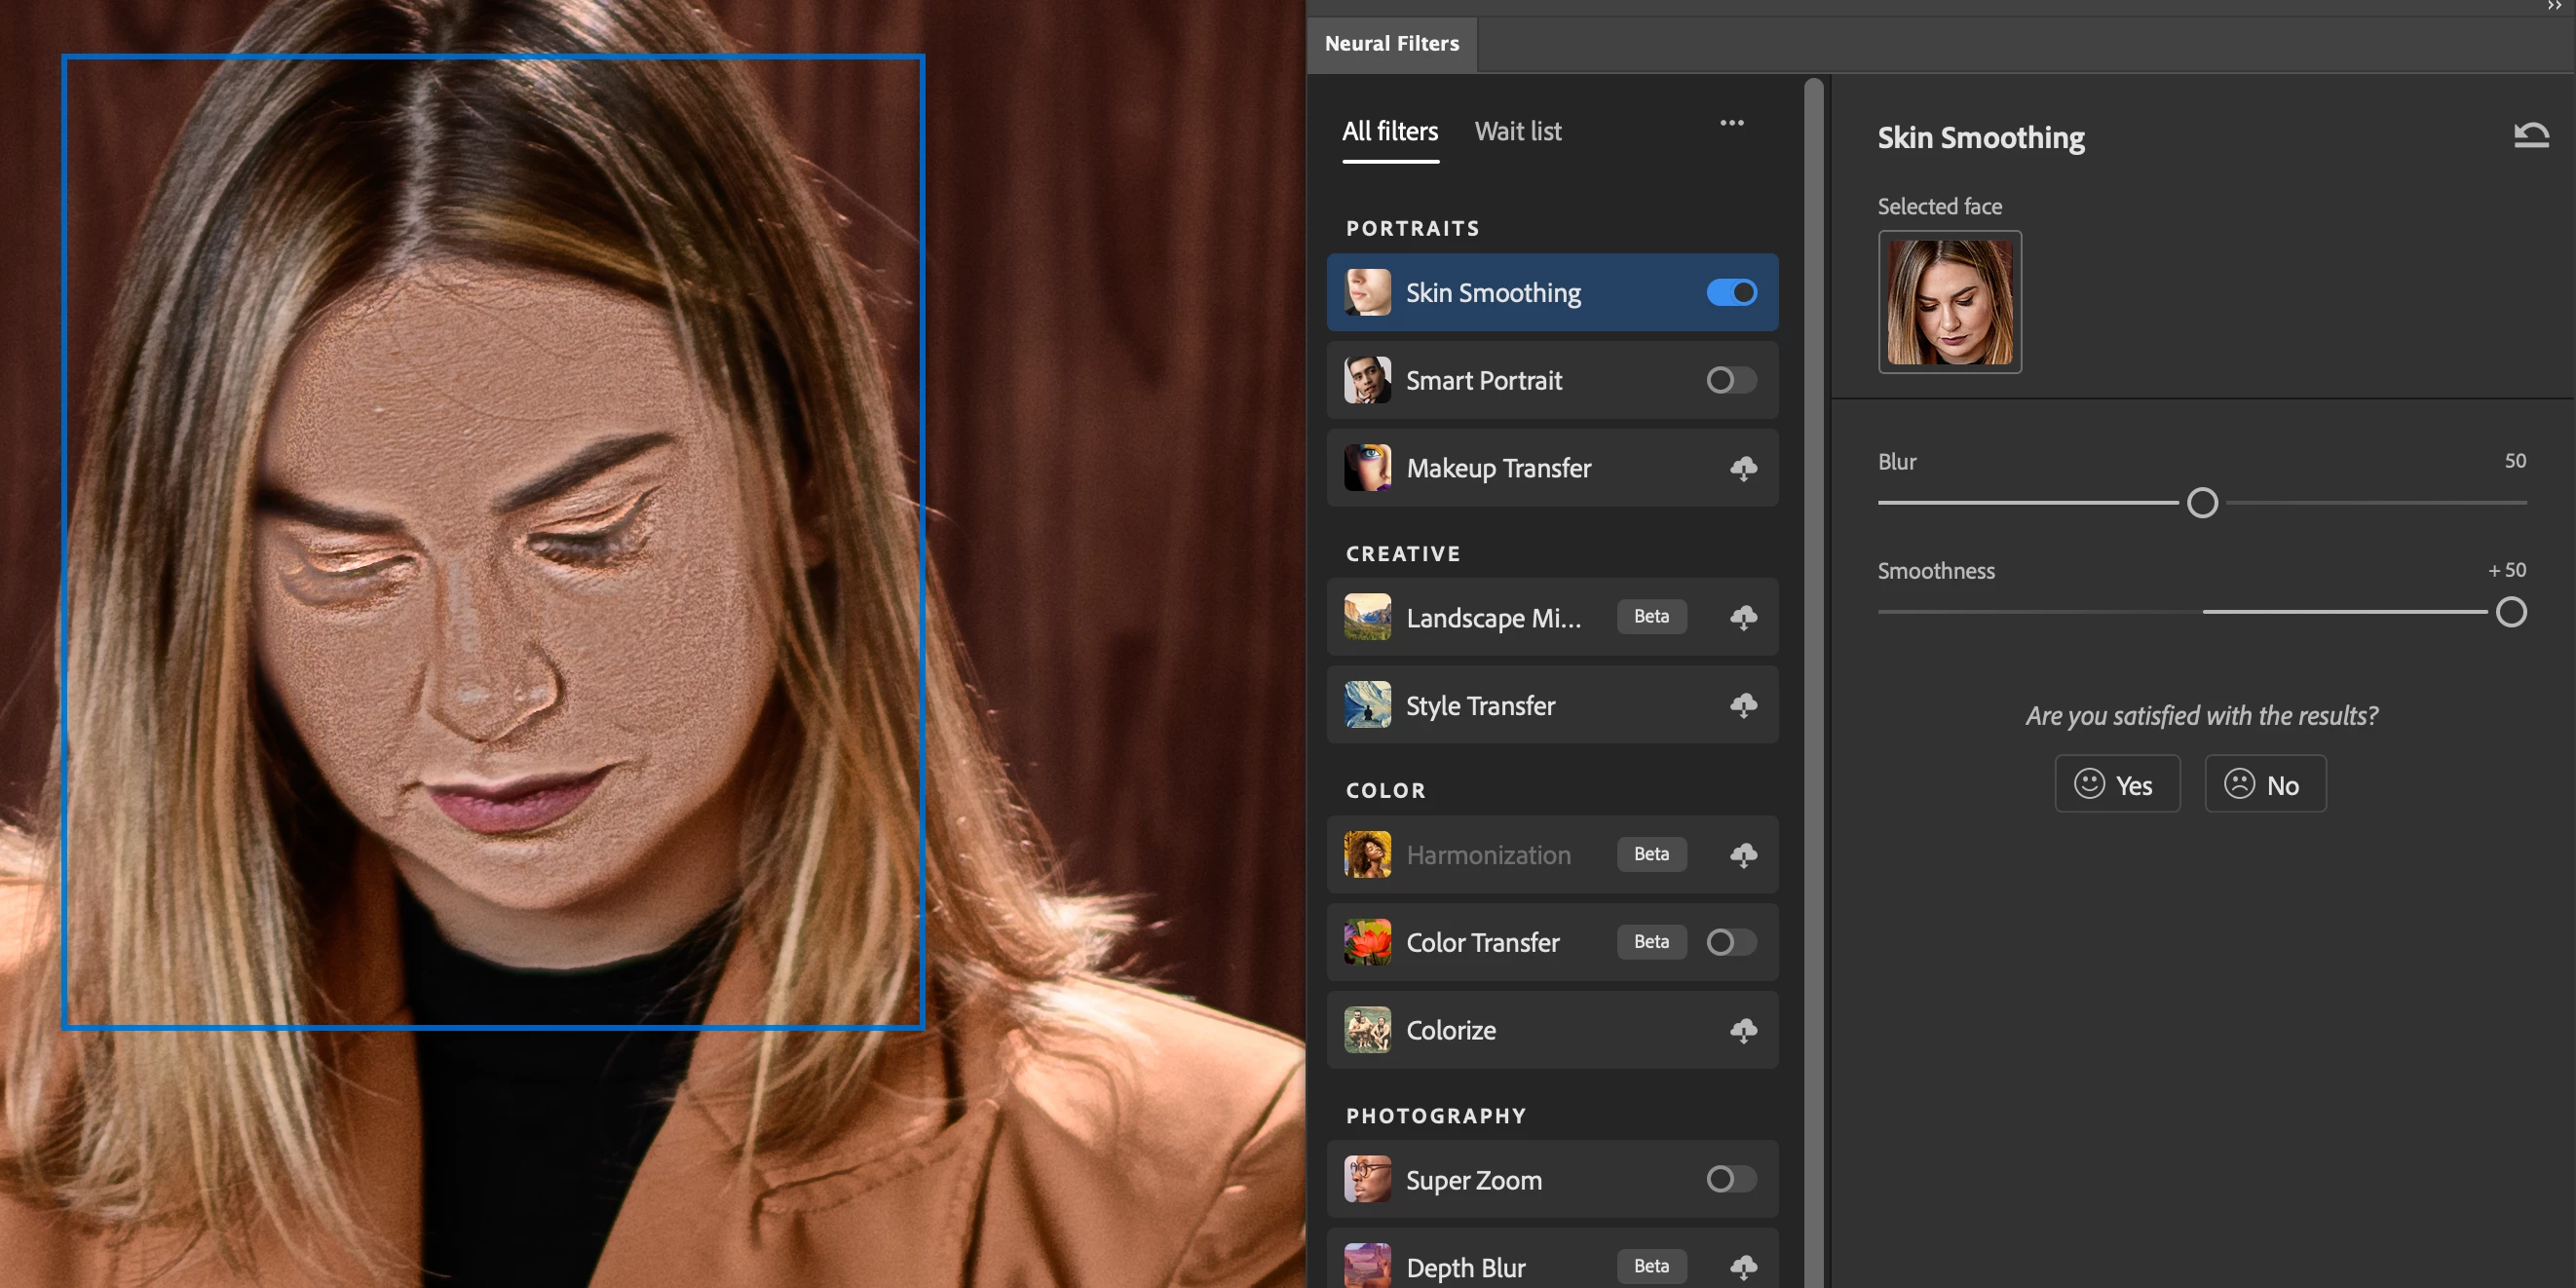The image size is (2576, 1288).
Task: Download the Harmonization filter
Action: click(x=1743, y=854)
